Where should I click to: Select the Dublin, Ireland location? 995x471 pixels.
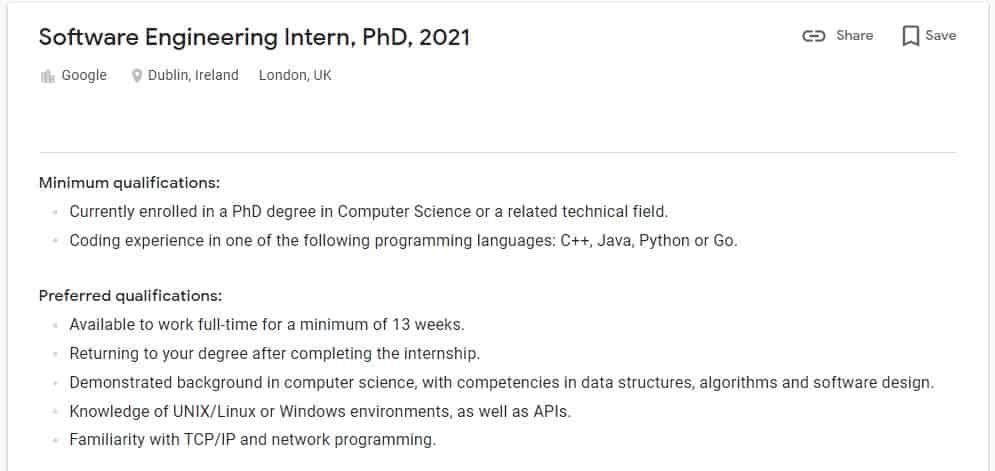pos(193,76)
